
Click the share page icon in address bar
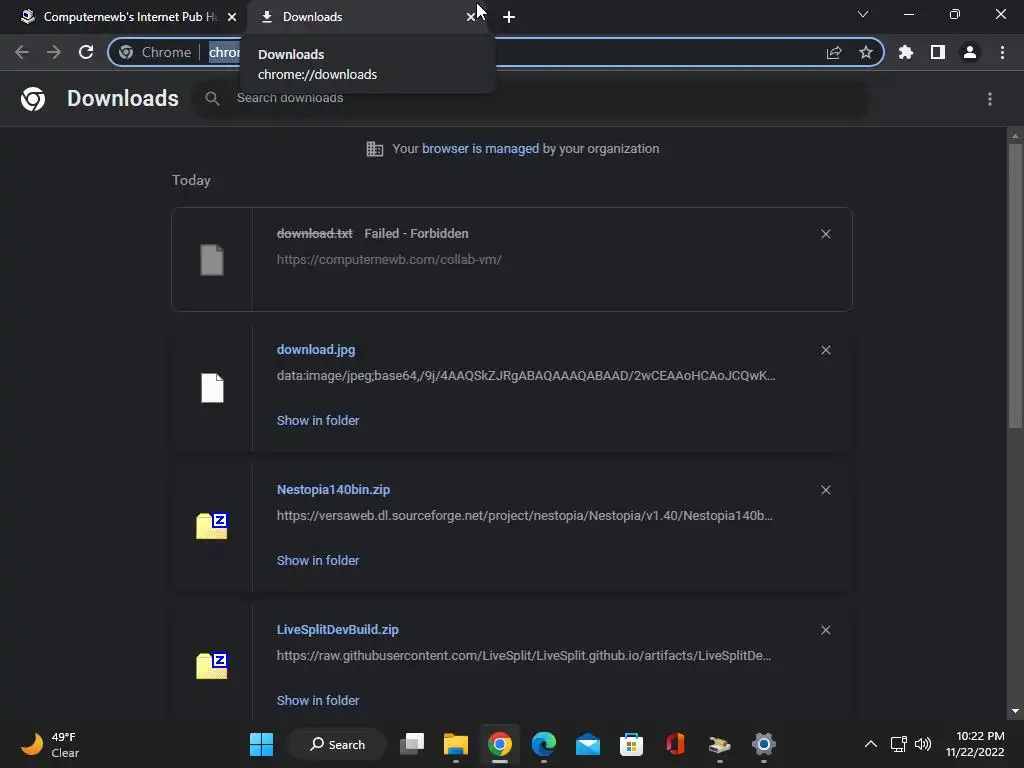(834, 52)
